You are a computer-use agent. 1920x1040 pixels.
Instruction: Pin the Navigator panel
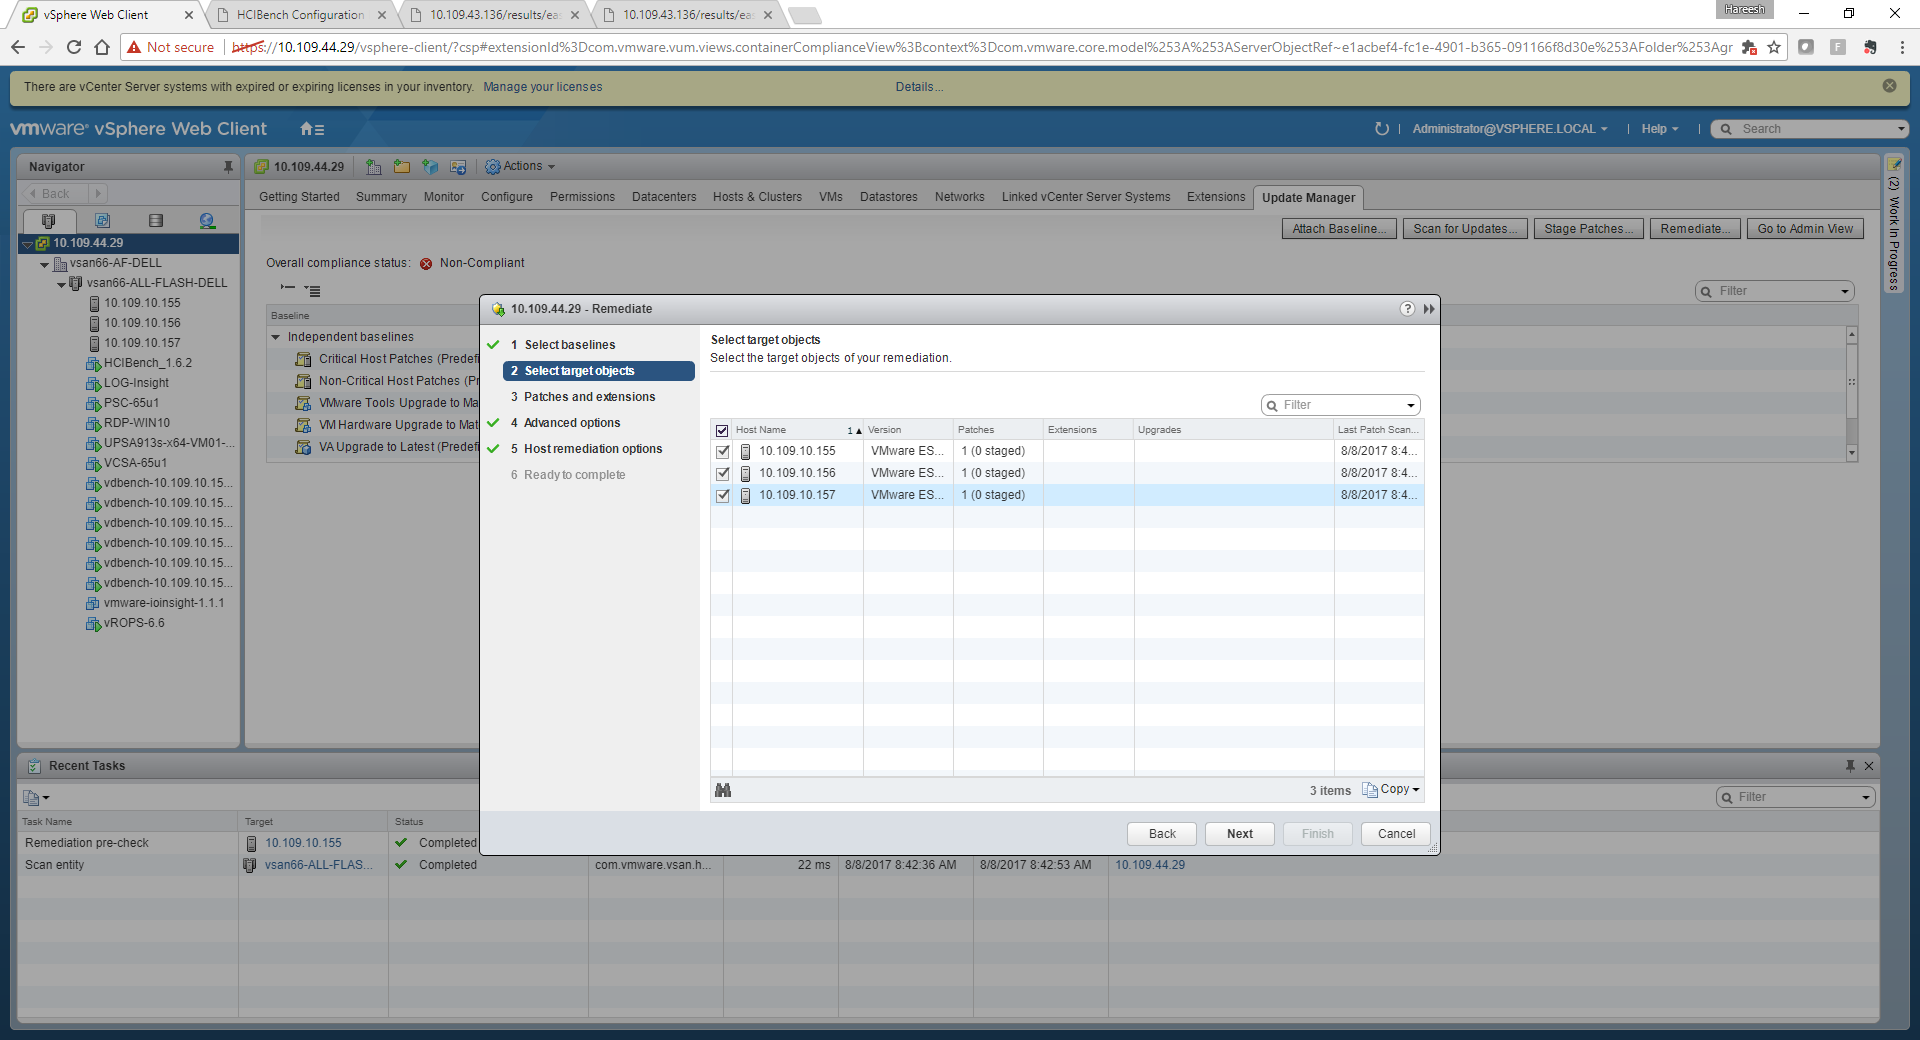(228, 167)
